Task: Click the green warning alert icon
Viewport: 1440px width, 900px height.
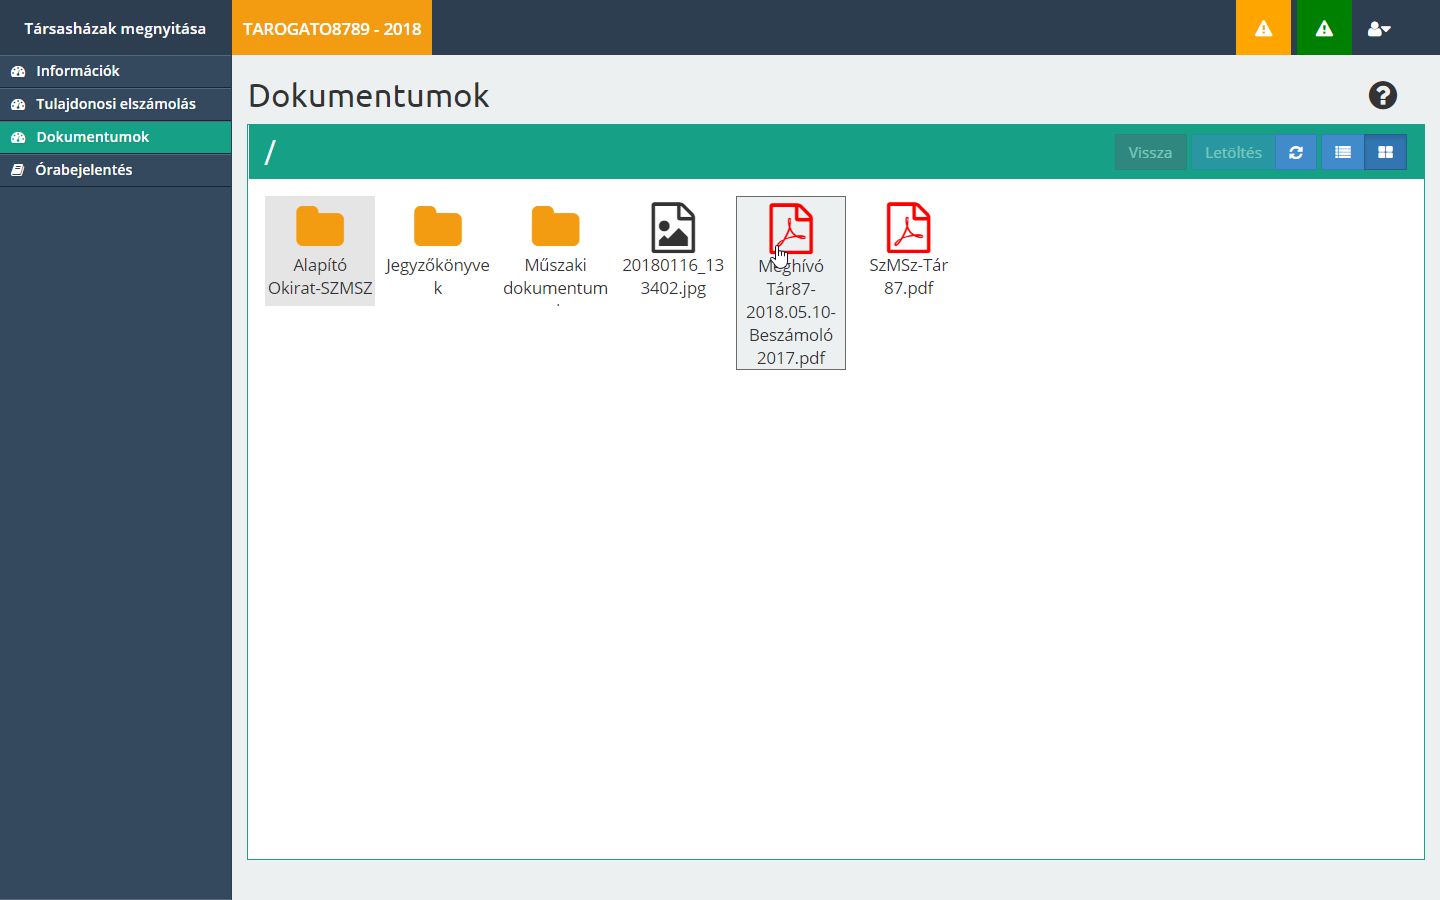Action: pyautogui.click(x=1324, y=28)
